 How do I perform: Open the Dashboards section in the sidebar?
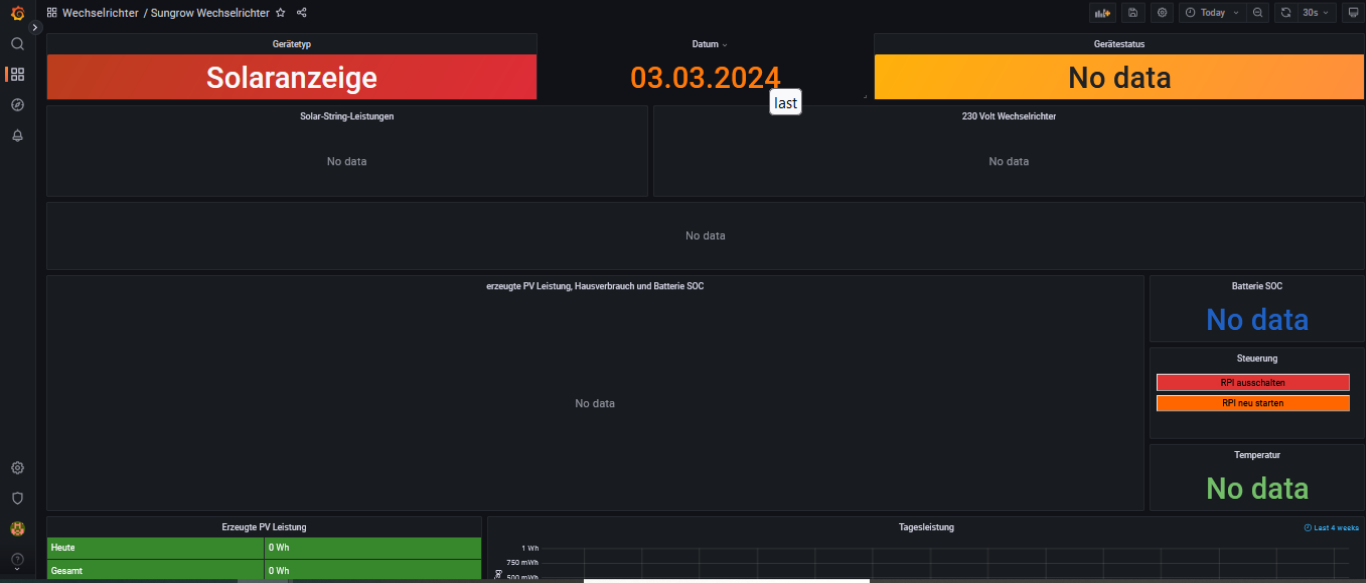tap(17, 74)
